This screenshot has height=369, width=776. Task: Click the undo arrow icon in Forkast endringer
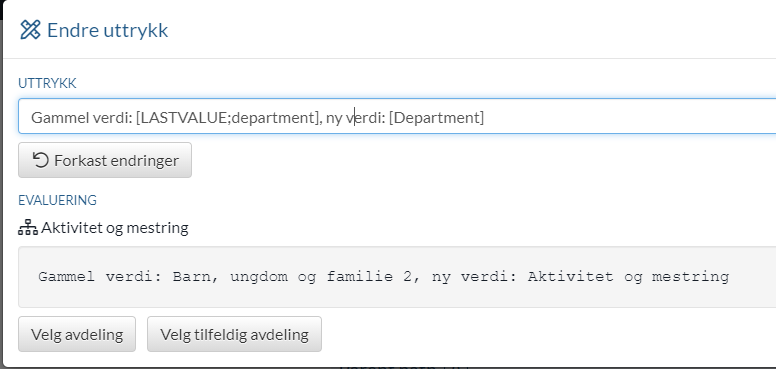(41, 160)
